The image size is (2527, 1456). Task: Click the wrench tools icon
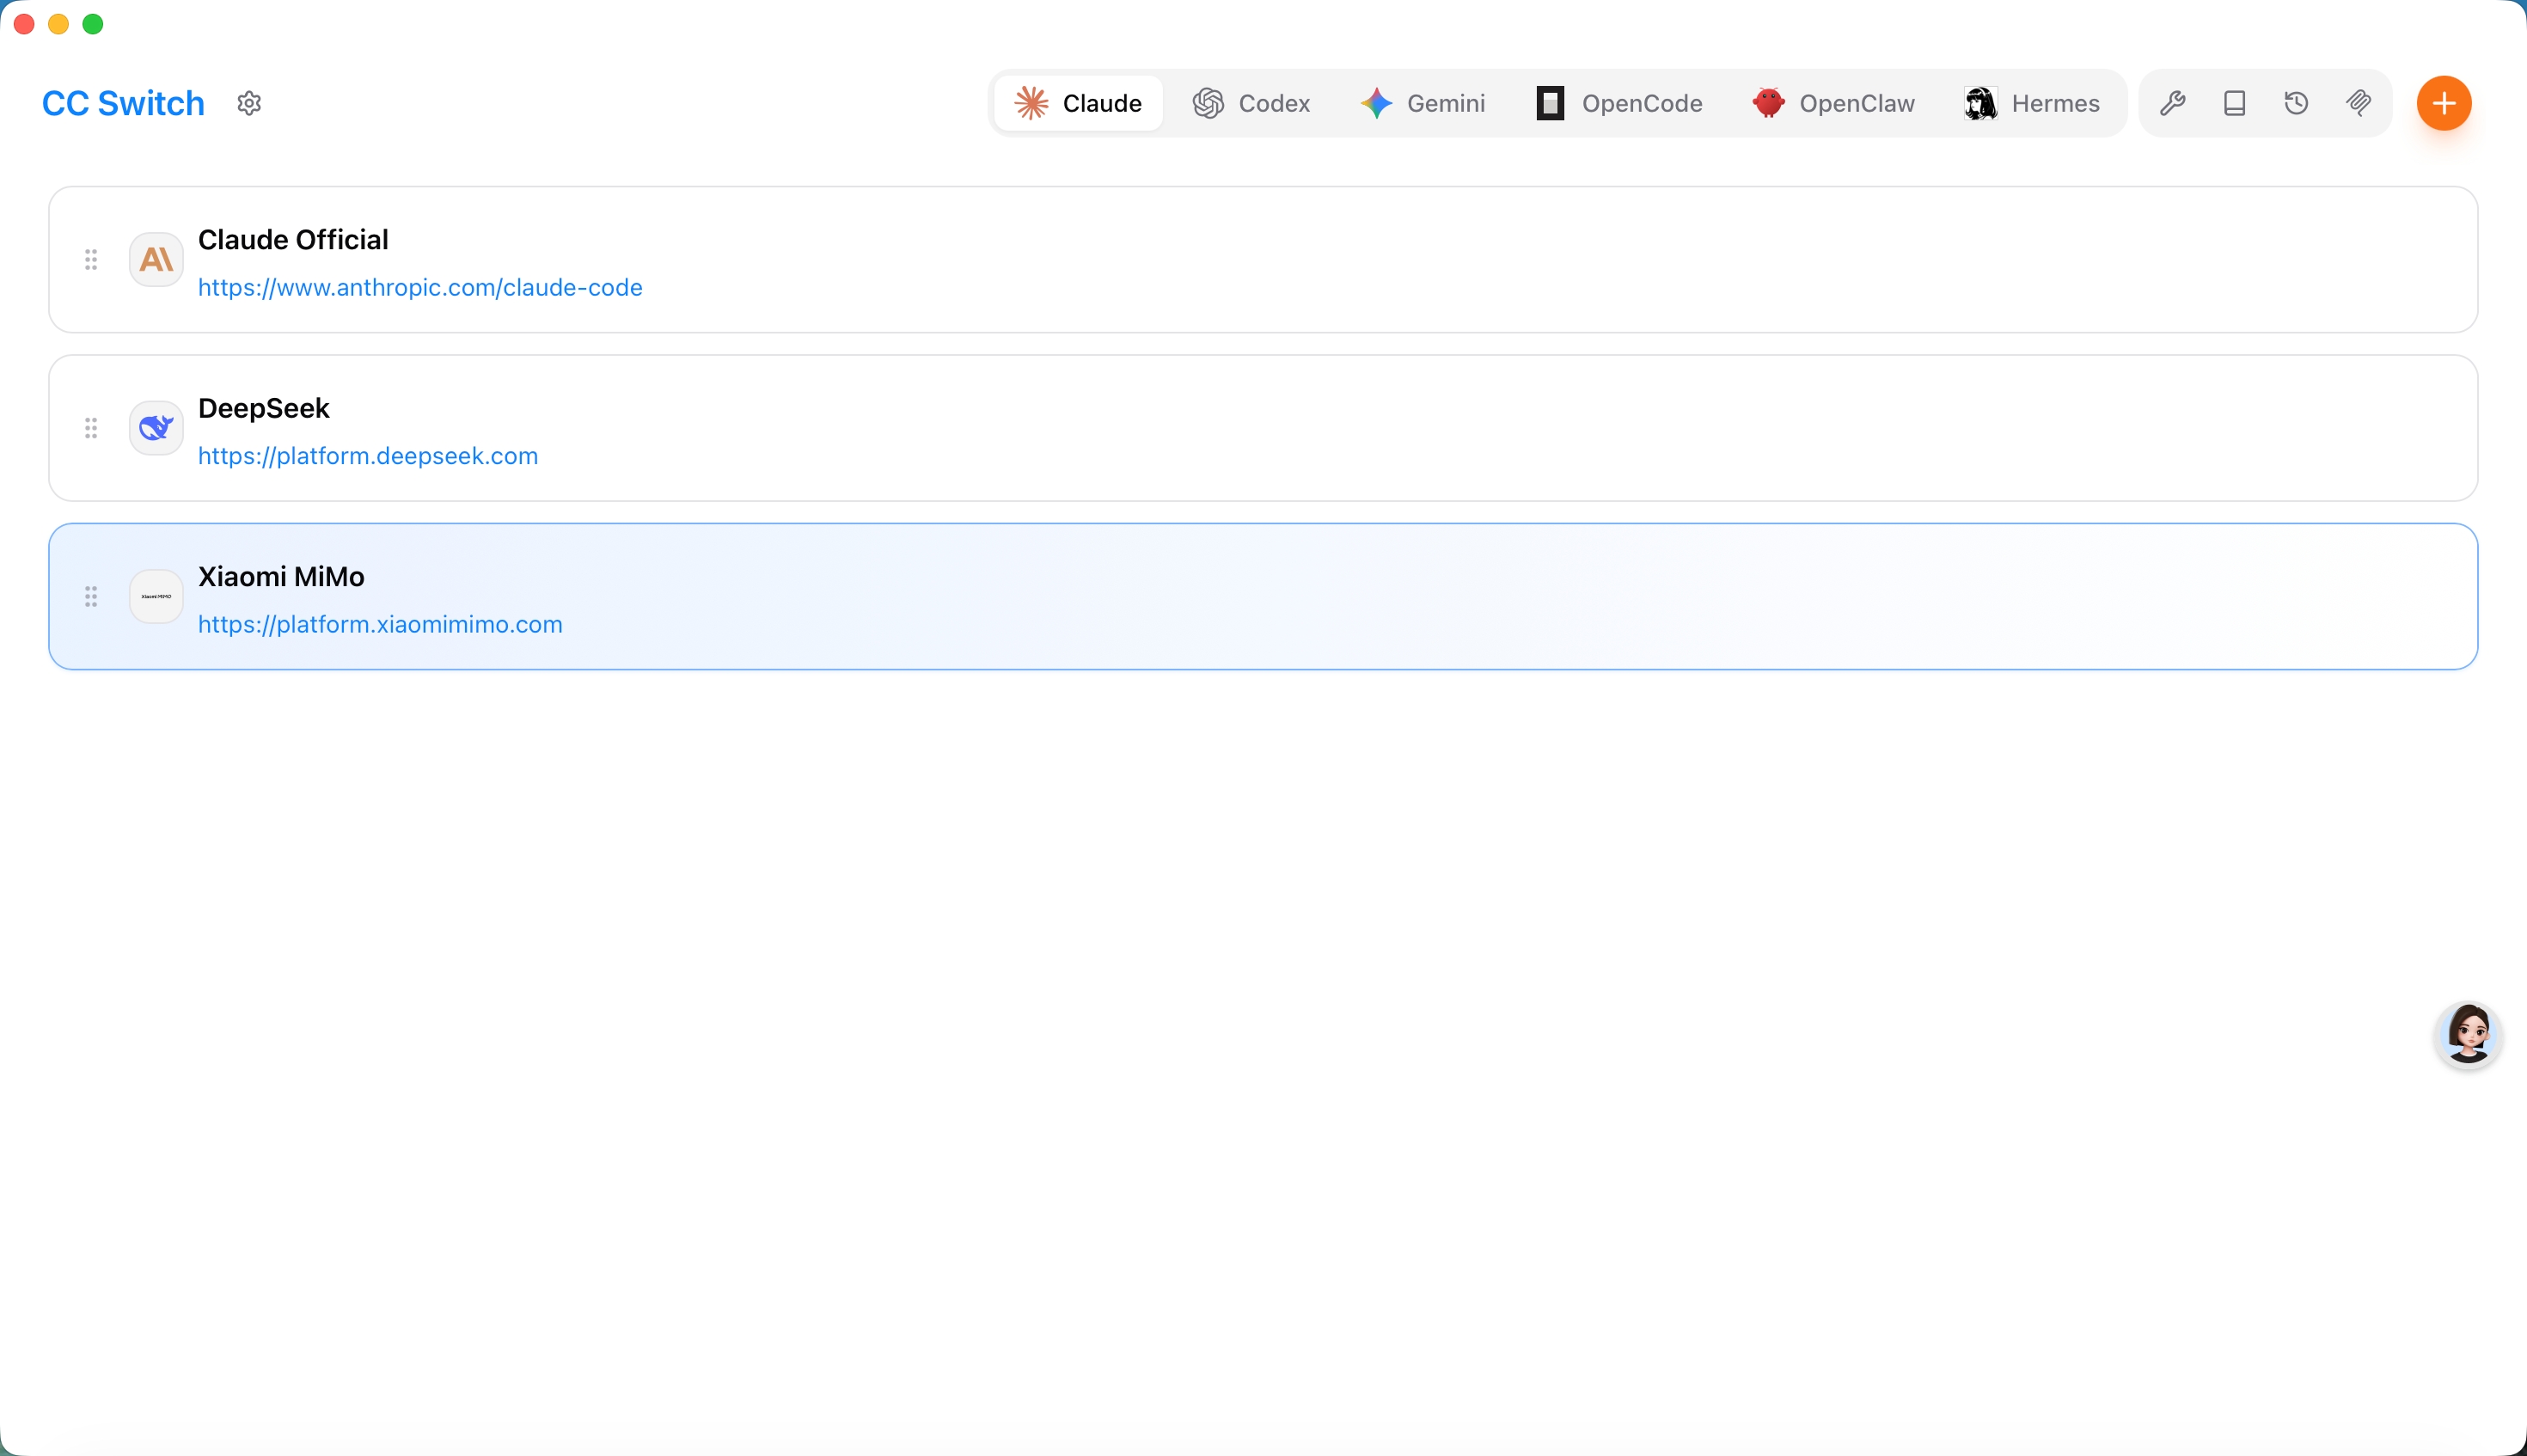click(2172, 103)
